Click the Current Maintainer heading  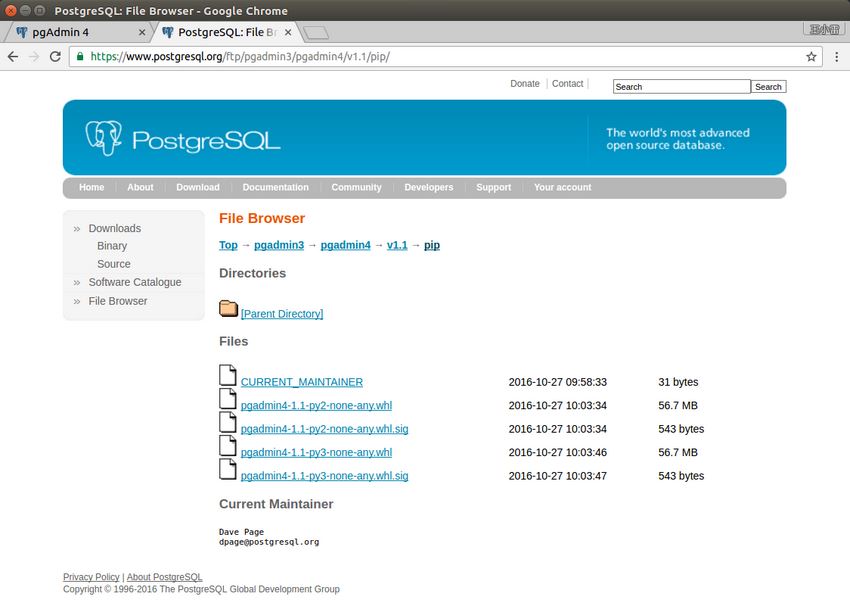(x=276, y=504)
